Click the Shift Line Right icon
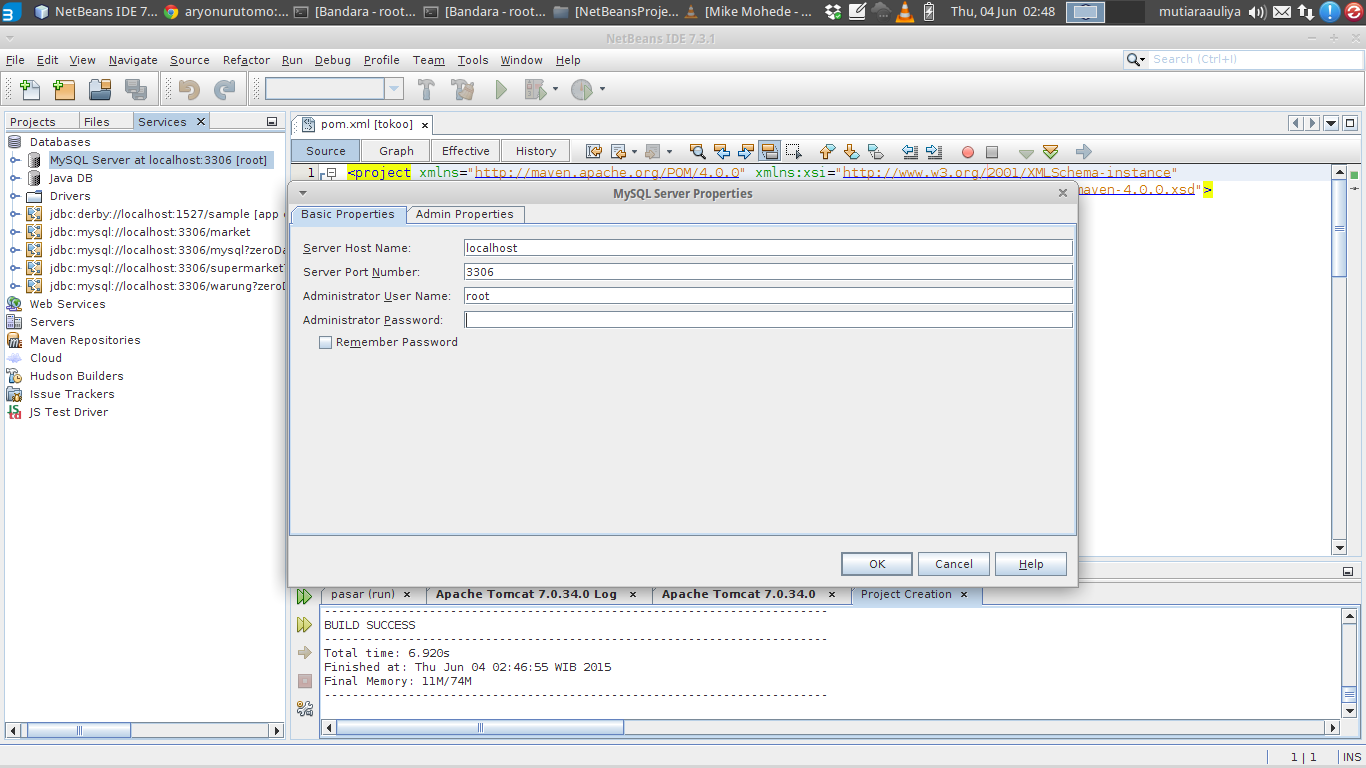Image resolution: width=1366 pixels, height=768 pixels. [x=934, y=151]
